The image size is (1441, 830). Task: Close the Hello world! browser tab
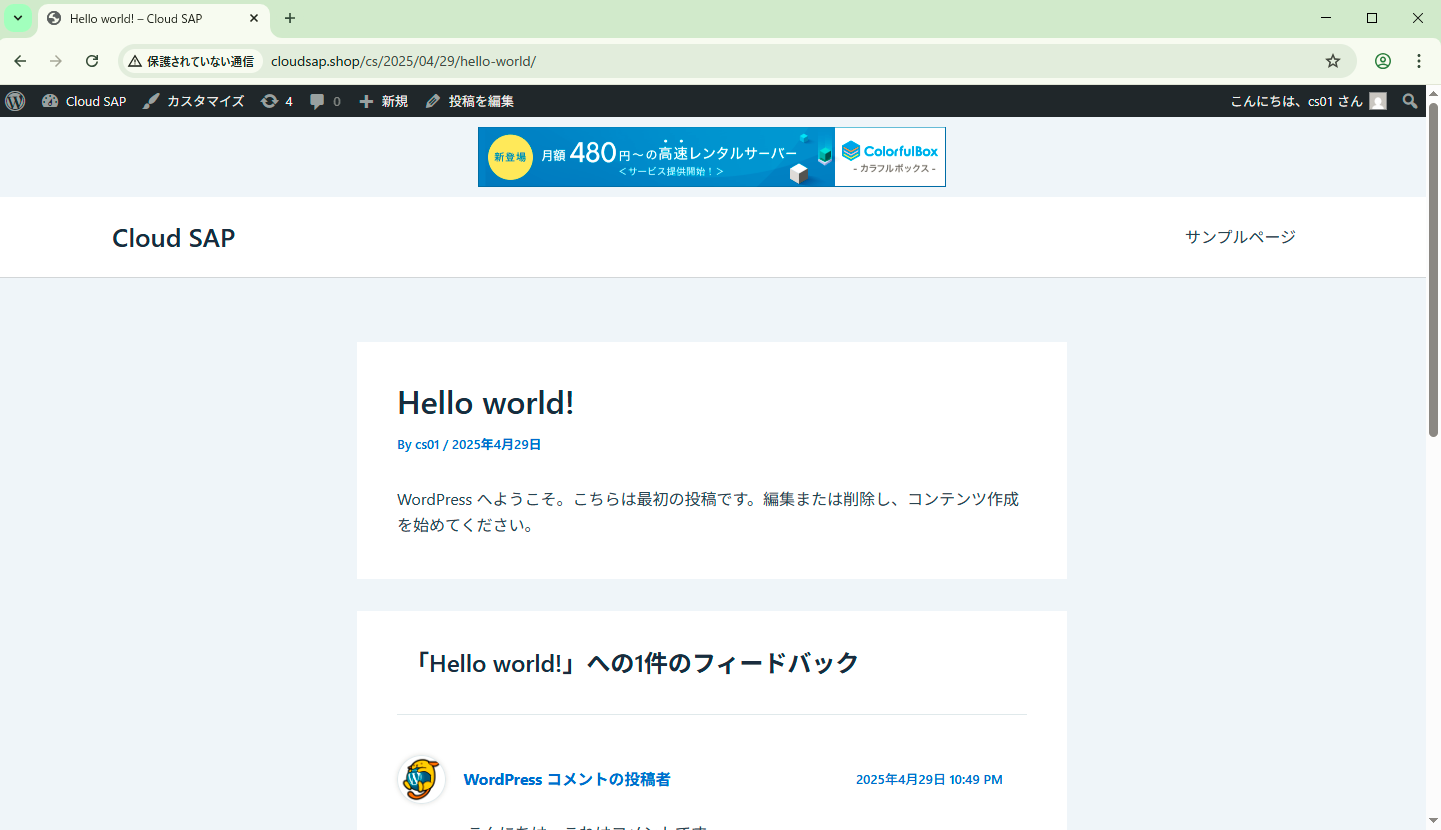click(x=254, y=18)
